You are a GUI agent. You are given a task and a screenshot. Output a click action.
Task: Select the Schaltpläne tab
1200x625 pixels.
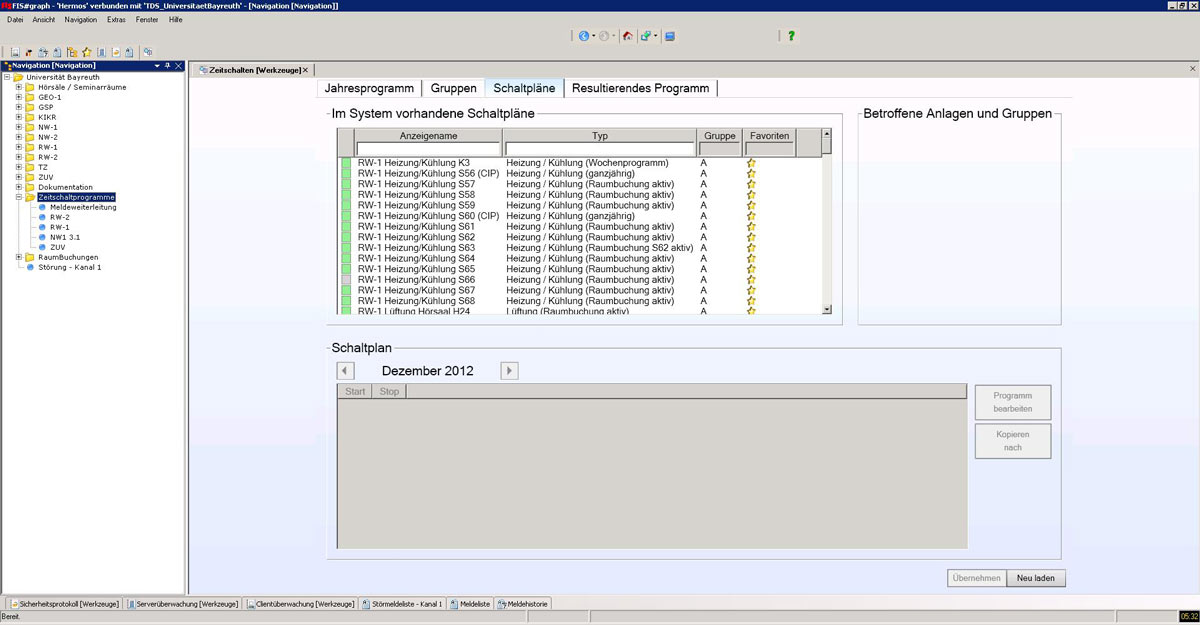524,88
